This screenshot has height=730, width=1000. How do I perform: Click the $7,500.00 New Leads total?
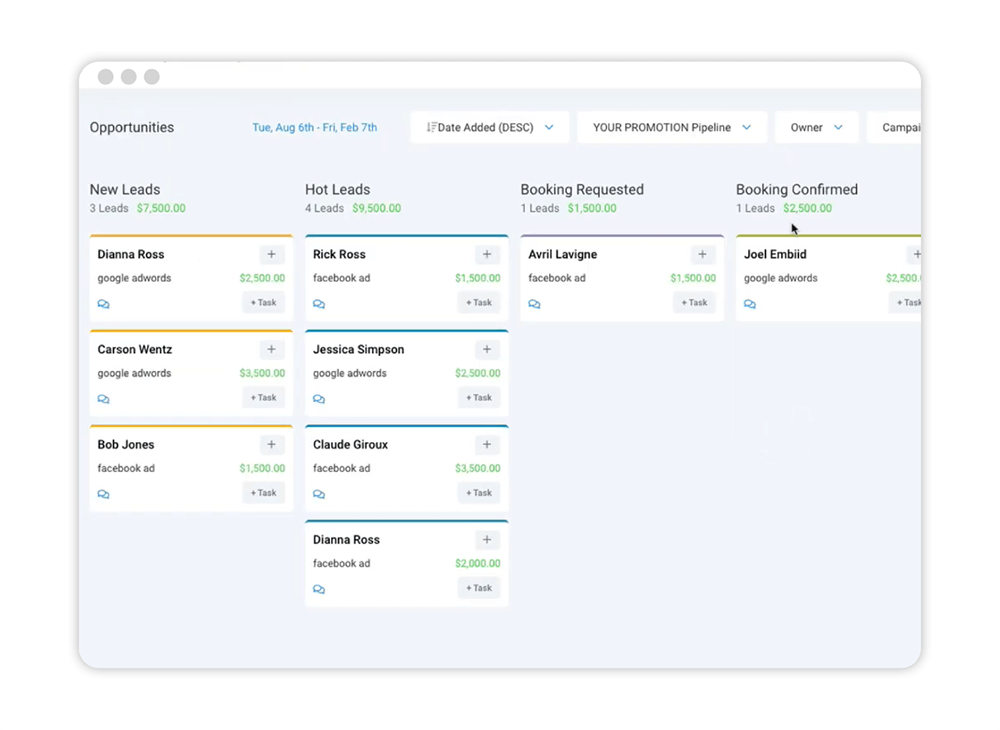161,208
